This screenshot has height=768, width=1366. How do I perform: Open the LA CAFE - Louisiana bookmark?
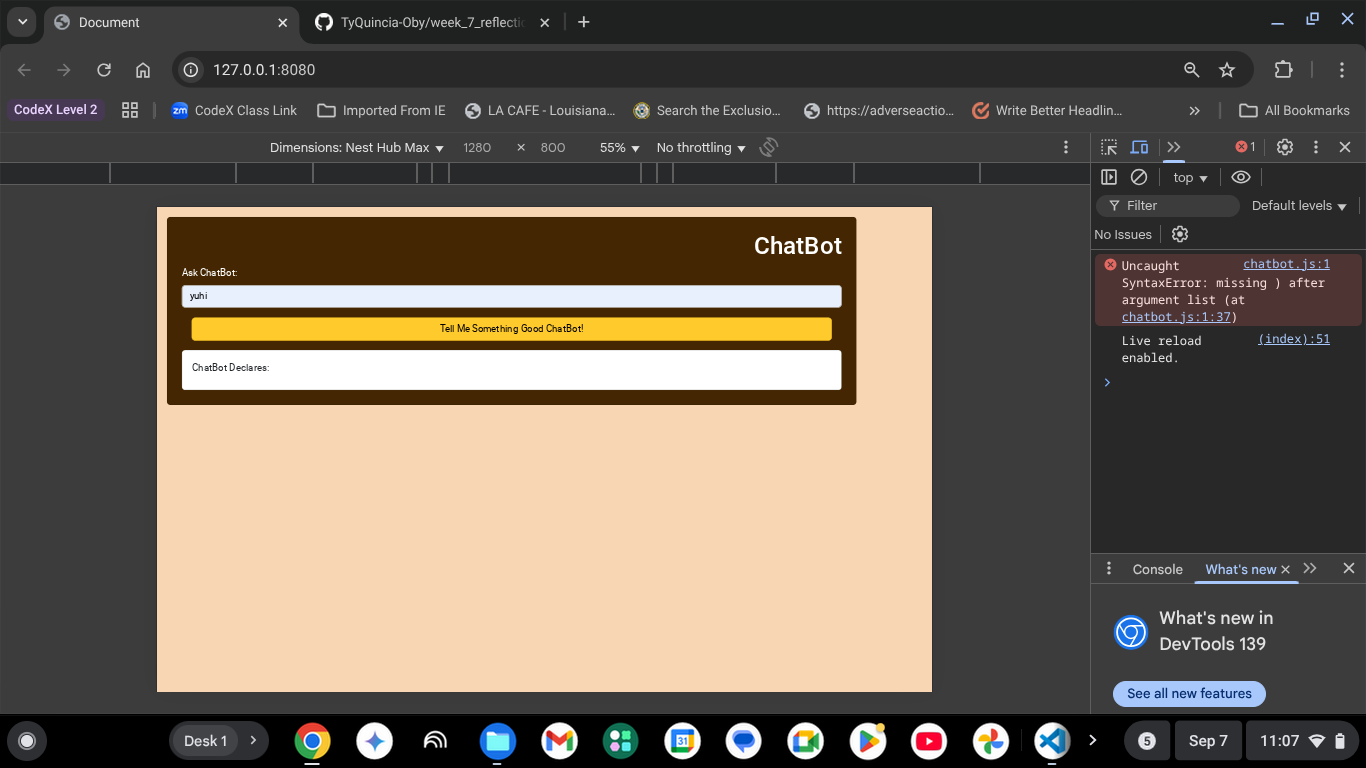(538, 111)
